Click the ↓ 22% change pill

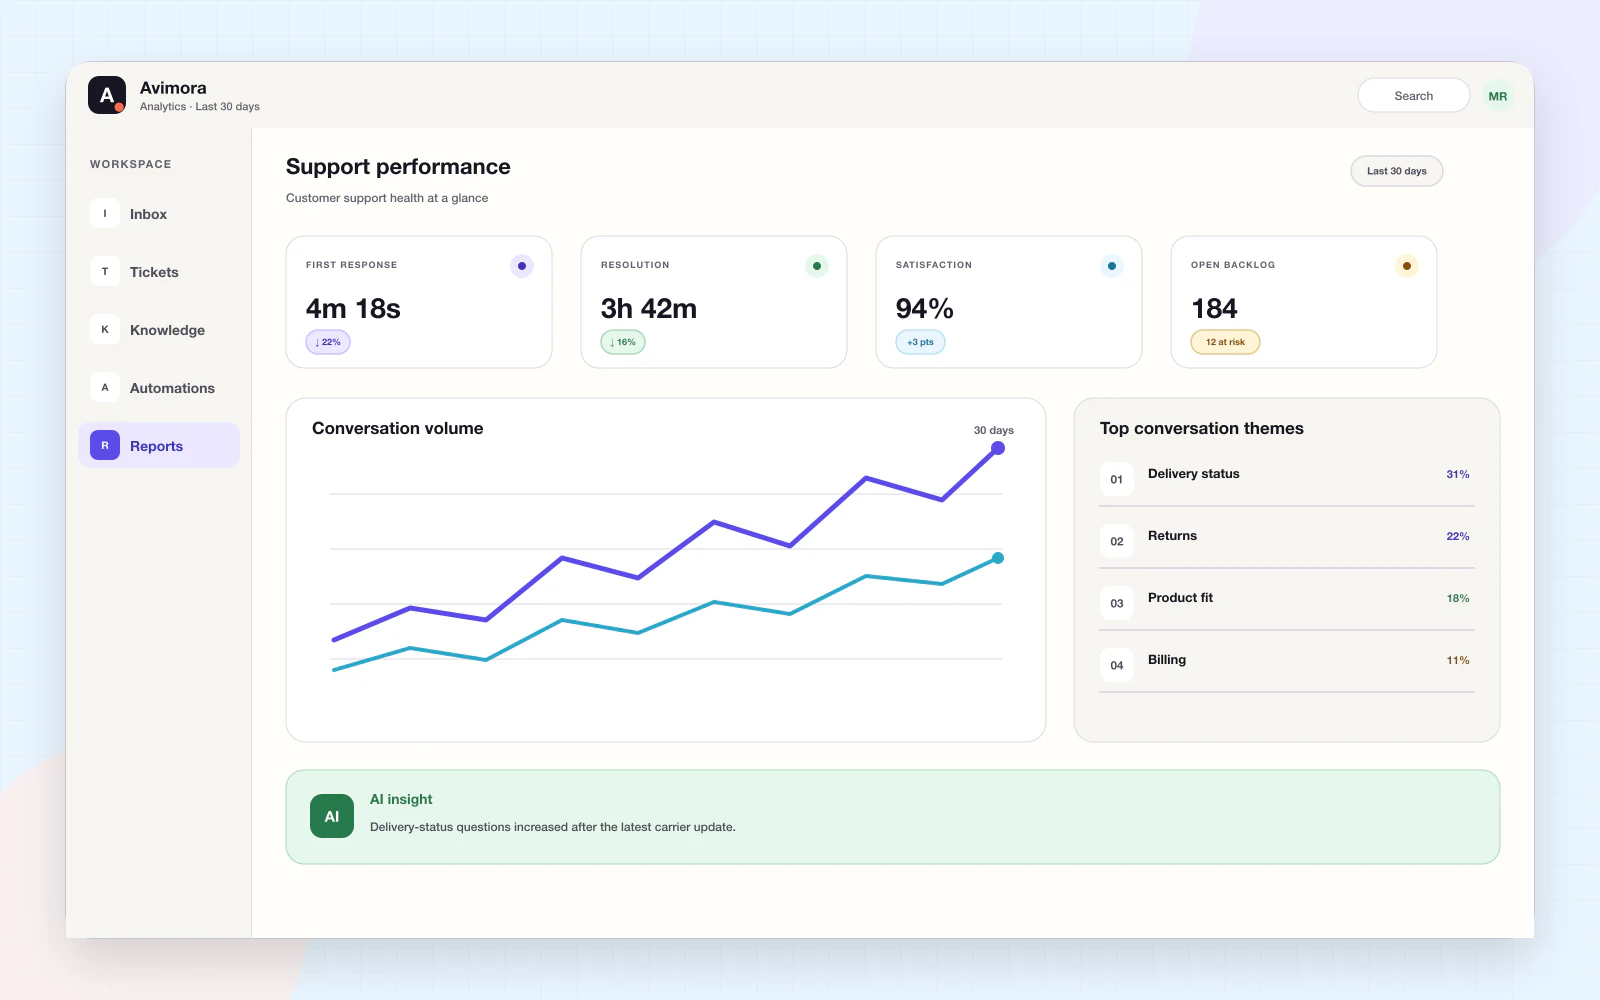tap(328, 342)
